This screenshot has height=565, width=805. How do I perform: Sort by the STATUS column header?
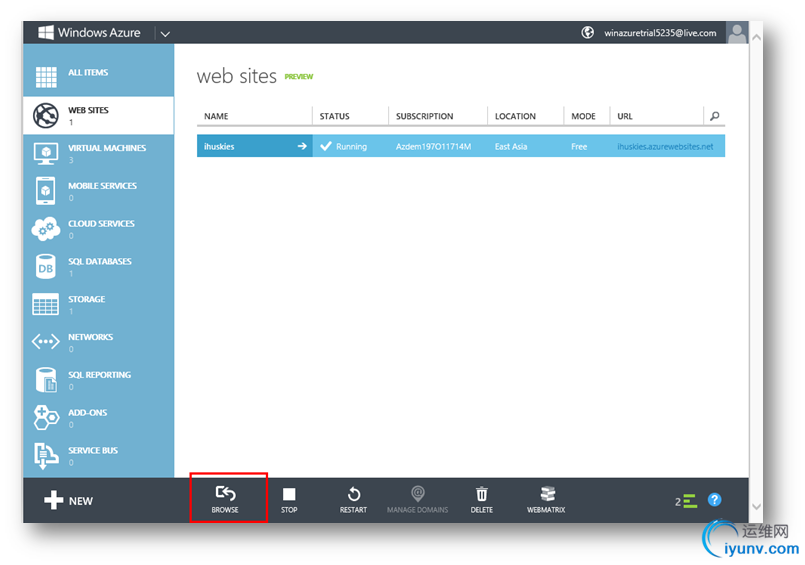pyautogui.click(x=334, y=116)
